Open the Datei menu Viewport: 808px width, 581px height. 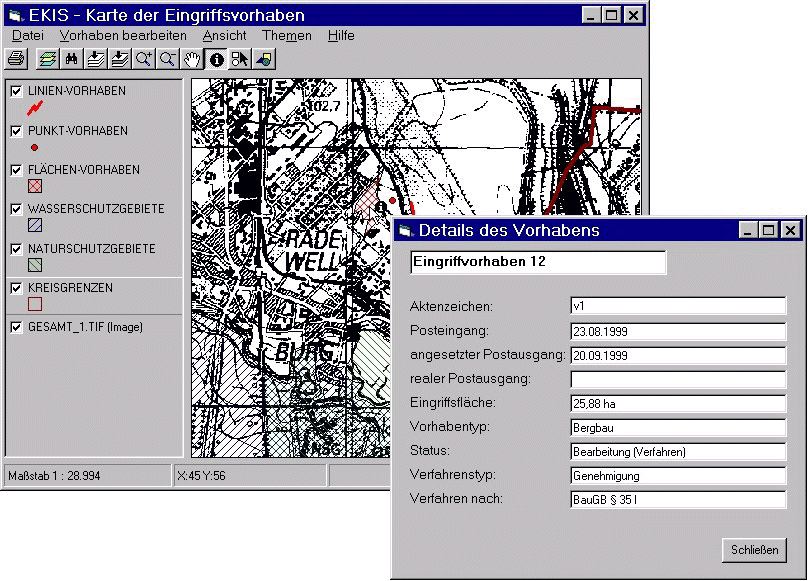28,35
